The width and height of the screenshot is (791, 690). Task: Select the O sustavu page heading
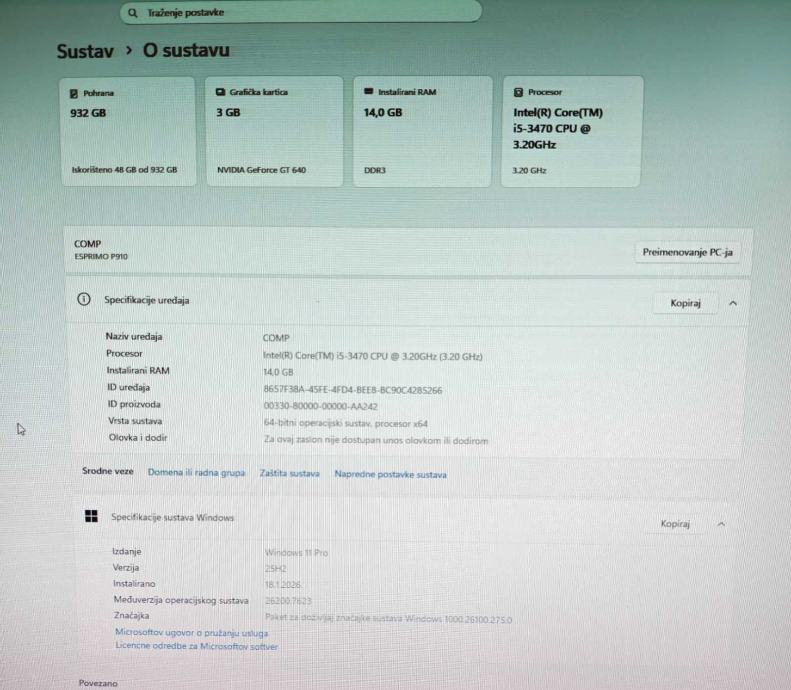point(186,50)
